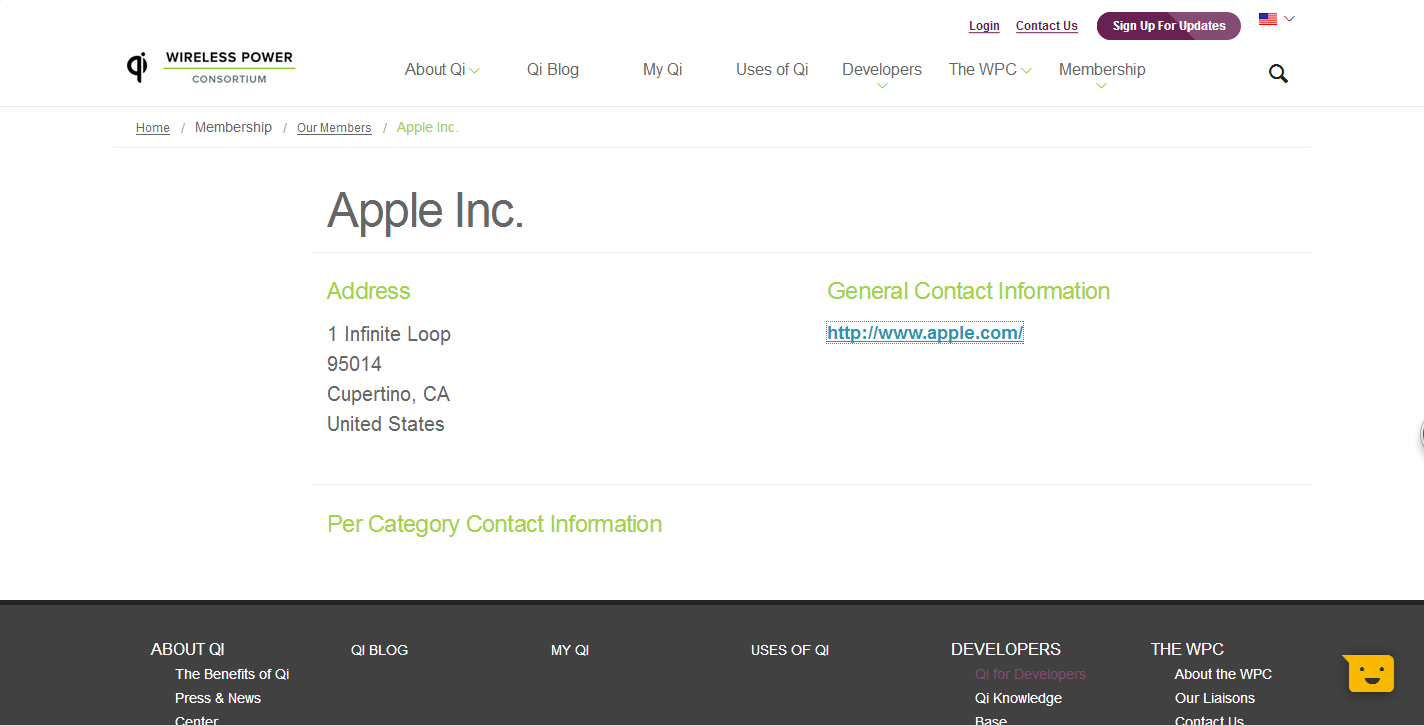
Task: Click footer QI BLOG link
Action: (380, 650)
